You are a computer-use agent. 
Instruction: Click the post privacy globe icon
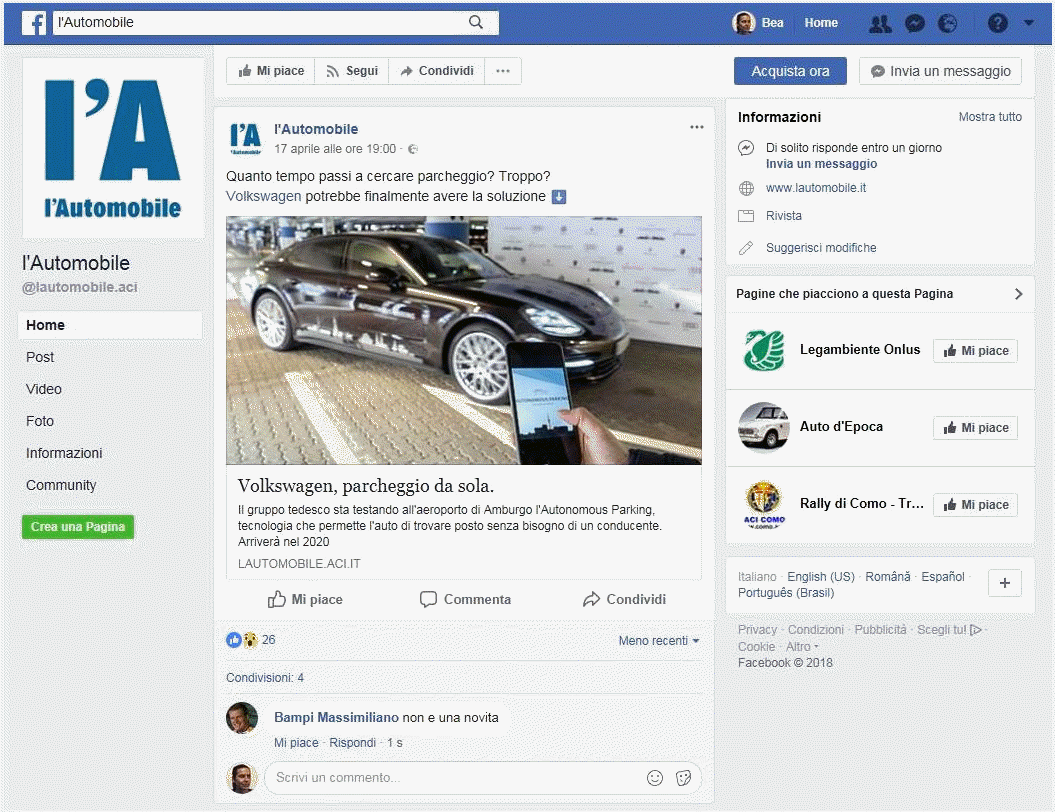pos(413,149)
